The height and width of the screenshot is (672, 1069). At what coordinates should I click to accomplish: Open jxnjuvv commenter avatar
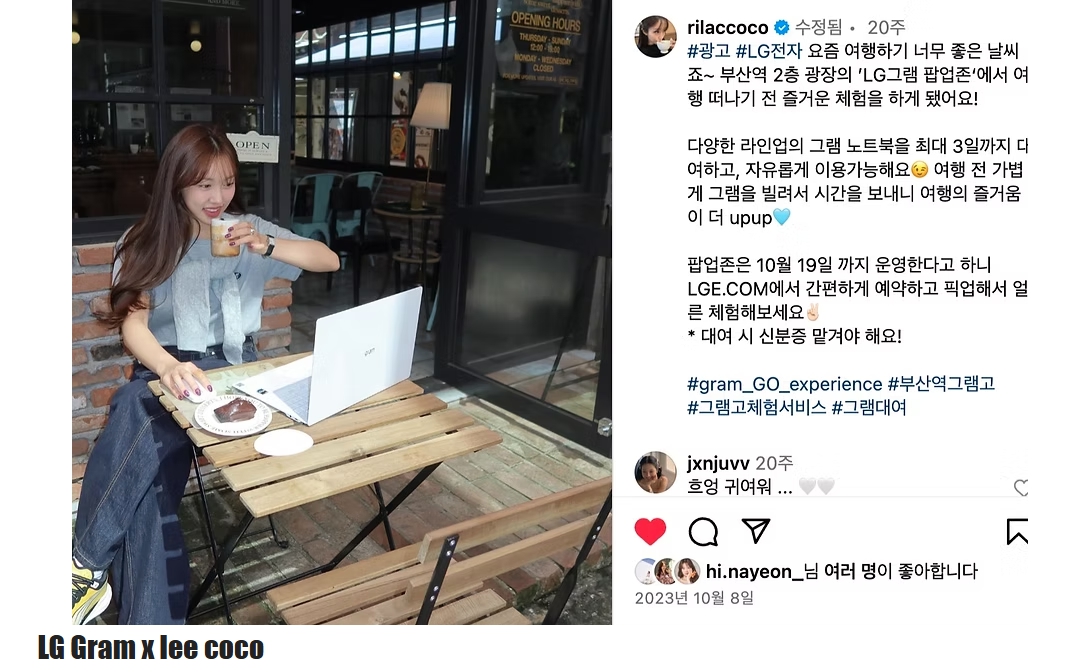coord(655,472)
